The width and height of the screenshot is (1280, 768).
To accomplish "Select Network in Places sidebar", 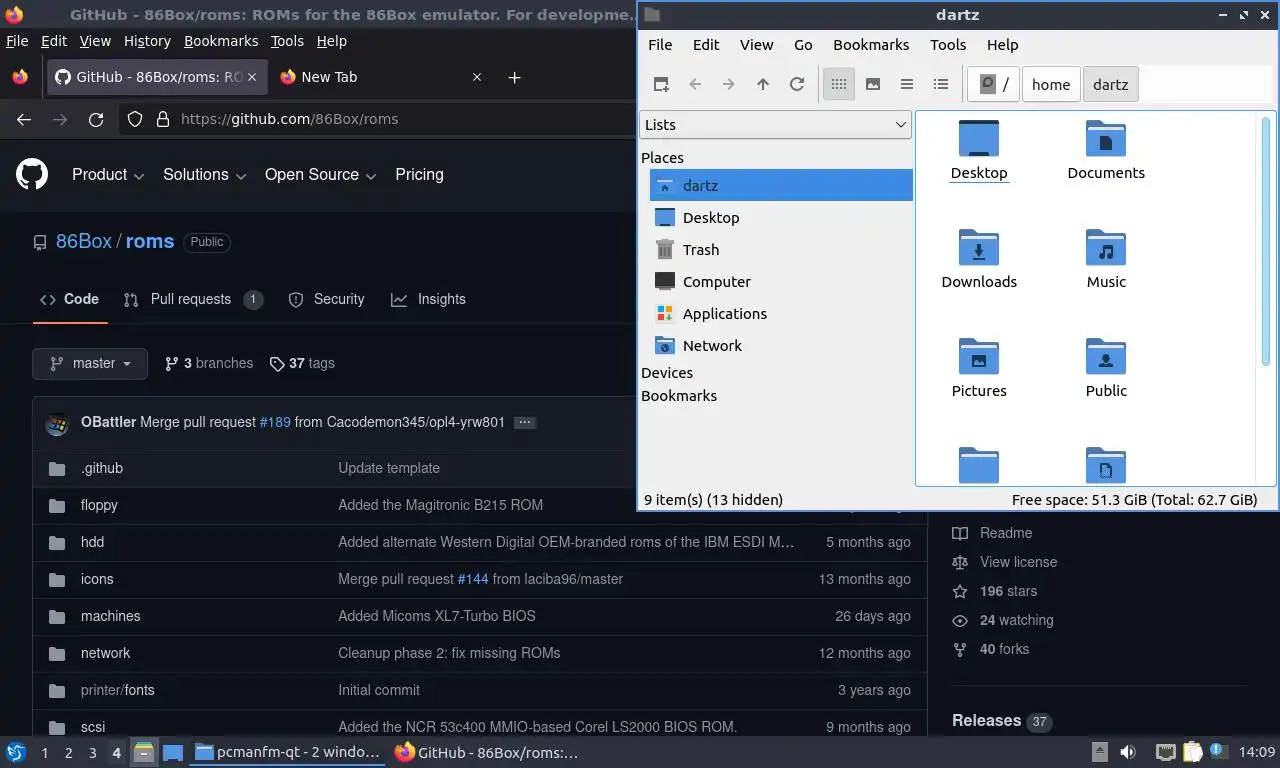I will (x=781, y=346).
